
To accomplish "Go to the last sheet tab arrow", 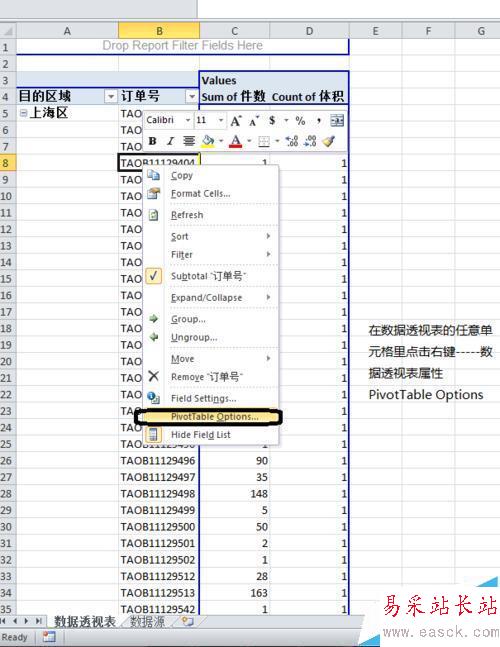I will 38,621.
